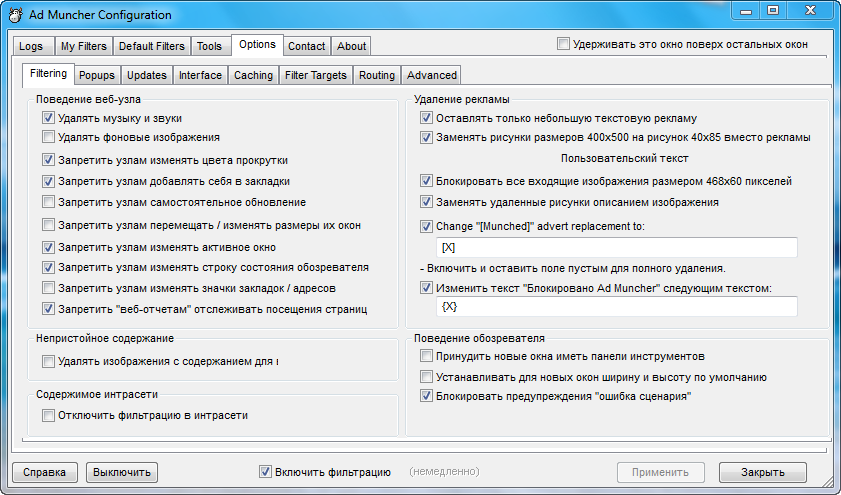Image resolution: width=841 pixels, height=495 pixels.
Task: Click the {X} blocked text input field
Action: point(615,307)
